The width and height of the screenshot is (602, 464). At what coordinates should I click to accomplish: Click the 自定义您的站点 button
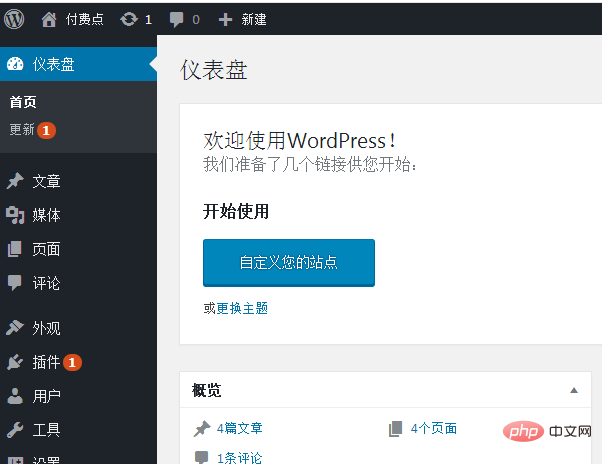click(288, 263)
